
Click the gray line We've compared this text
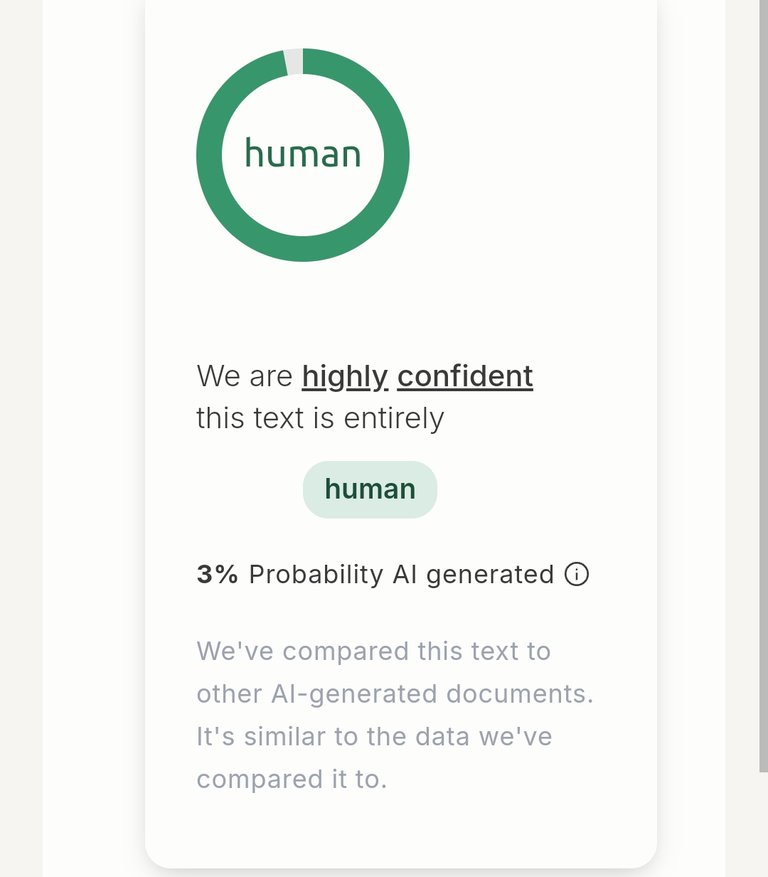click(374, 652)
